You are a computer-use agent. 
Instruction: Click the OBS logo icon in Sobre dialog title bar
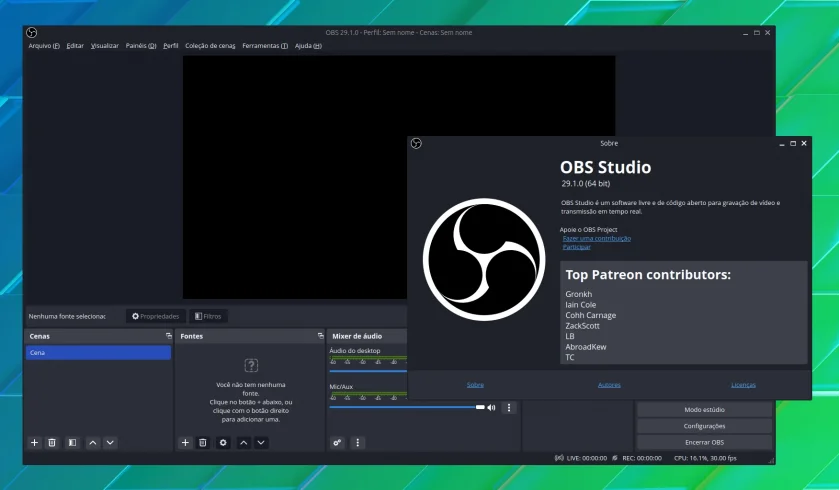[416, 143]
